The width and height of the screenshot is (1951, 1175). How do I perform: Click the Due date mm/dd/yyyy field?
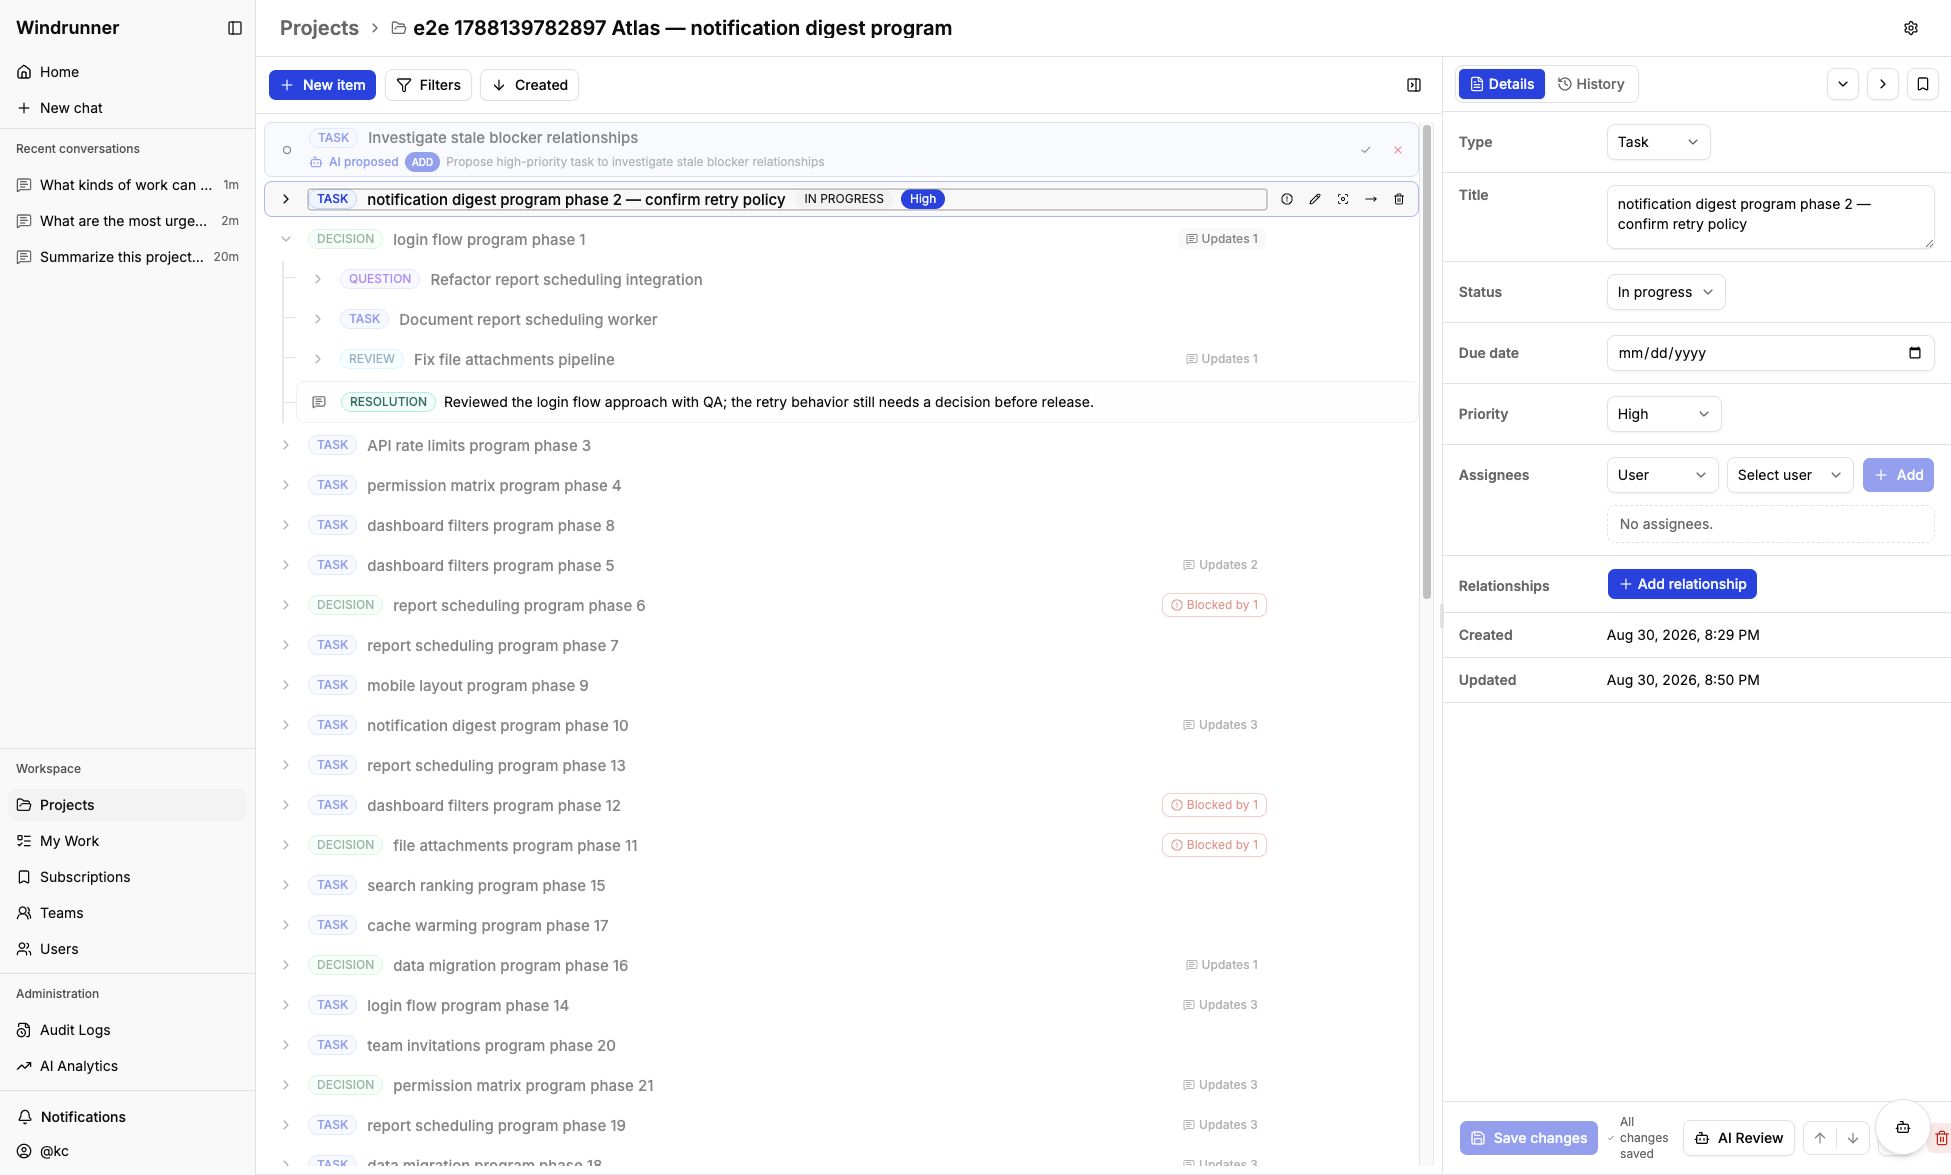point(1770,353)
